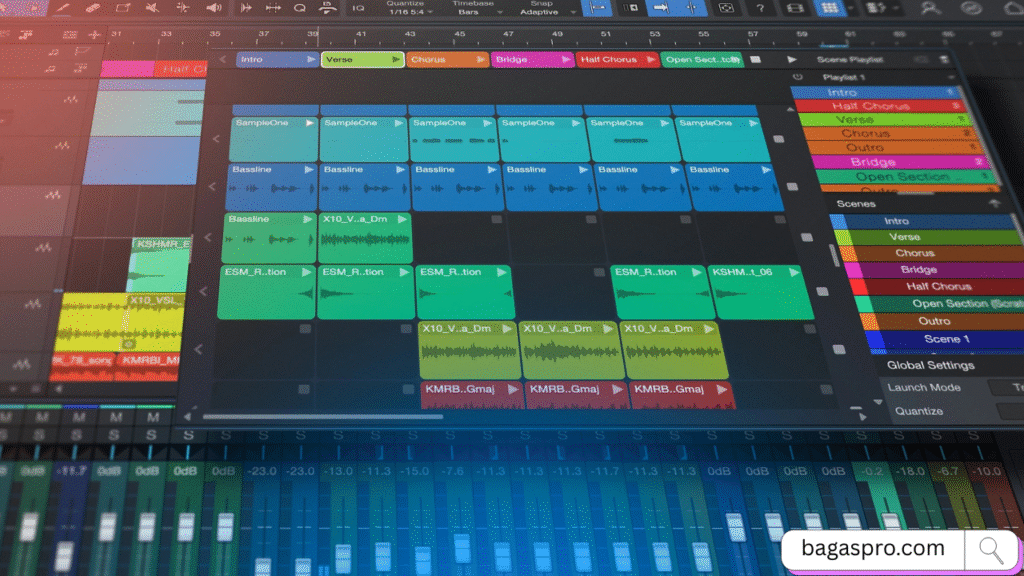Viewport: 1024px width, 576px height.
Task: Toggle the power button next to Playlist 1
Action: 797,77
